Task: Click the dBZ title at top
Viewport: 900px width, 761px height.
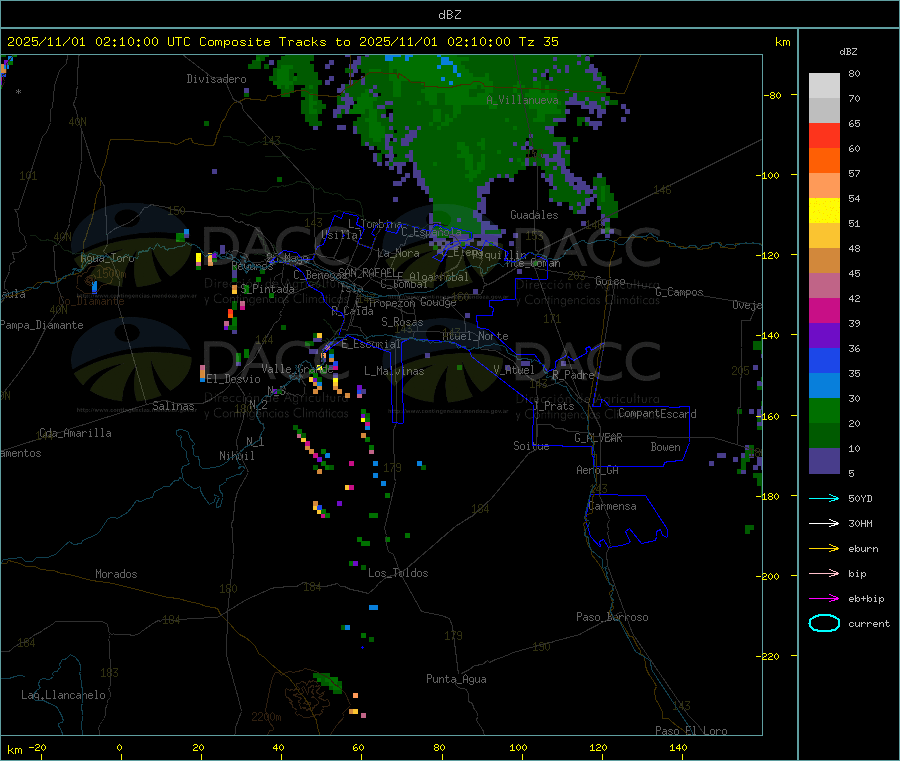Action: tap(449, 15)
